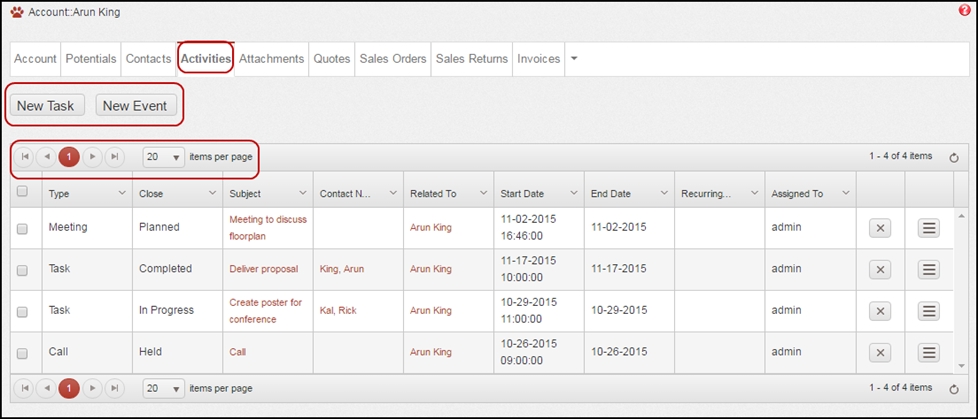Switch to the Contacts tab
This screenshot has height=419, width=978.
pyautogui.click(x=148, y=59)
